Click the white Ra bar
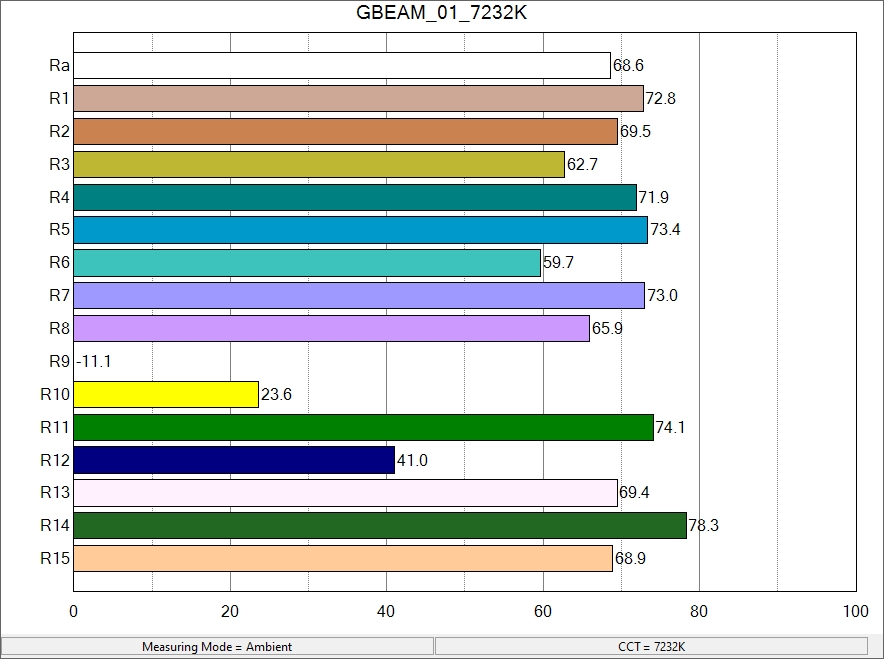This screenshot has width=884, height=659. pyautogui.click(x=342, y=66)
